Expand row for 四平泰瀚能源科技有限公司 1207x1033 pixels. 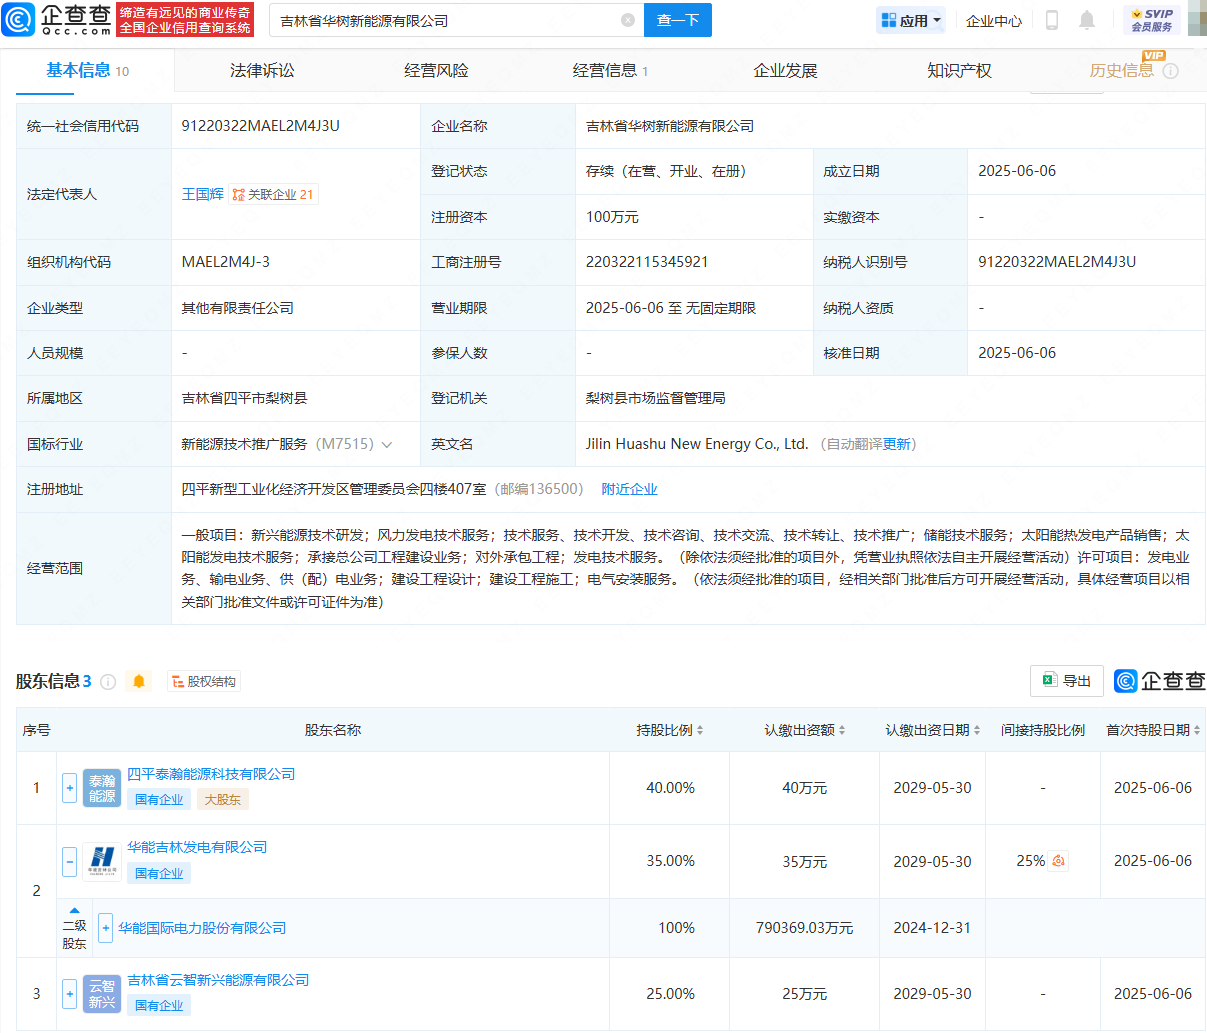pyautogui.click(x=70, y=788)
